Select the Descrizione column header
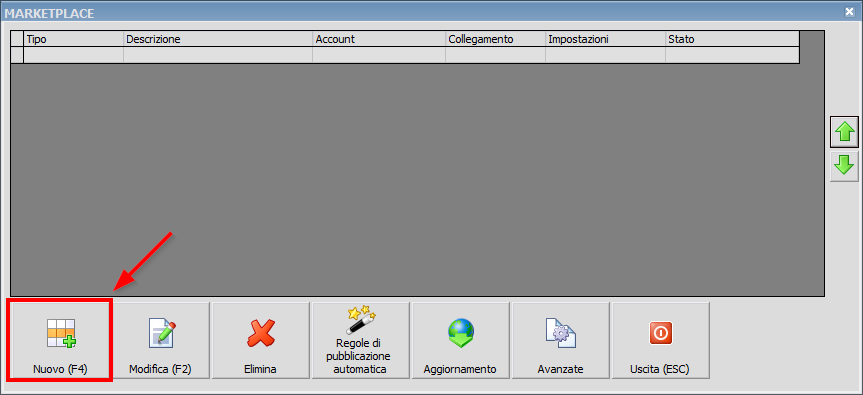Viewport: 863px width, 395px height. 218,39
